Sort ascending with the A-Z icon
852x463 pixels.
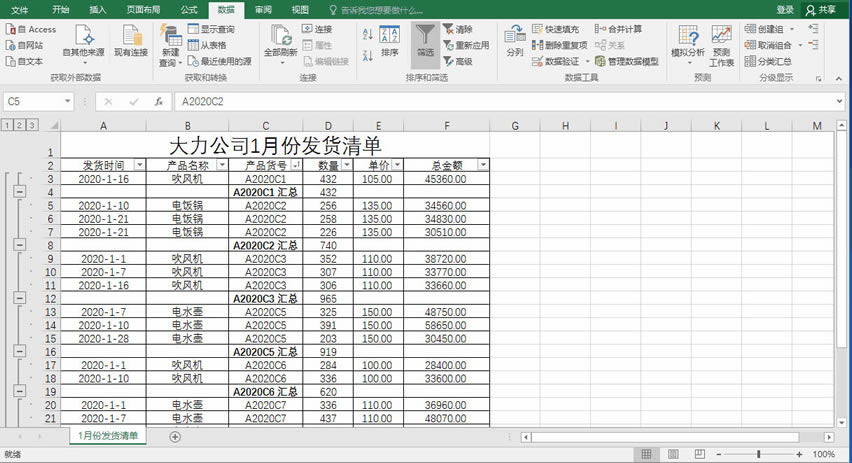(x=368, y=35)
